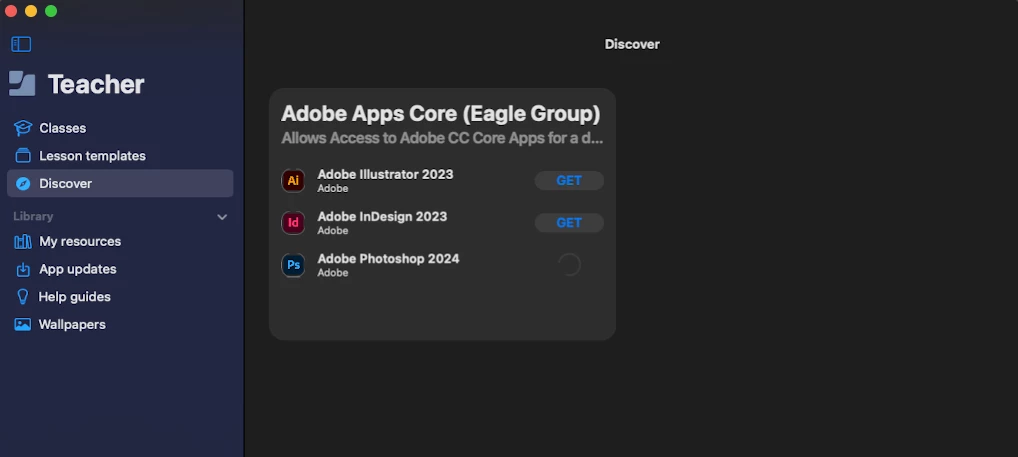The height and width of the screenshot is (457, 1018).
Task: Collapse the Library section chevron
Action: (222, 217)
